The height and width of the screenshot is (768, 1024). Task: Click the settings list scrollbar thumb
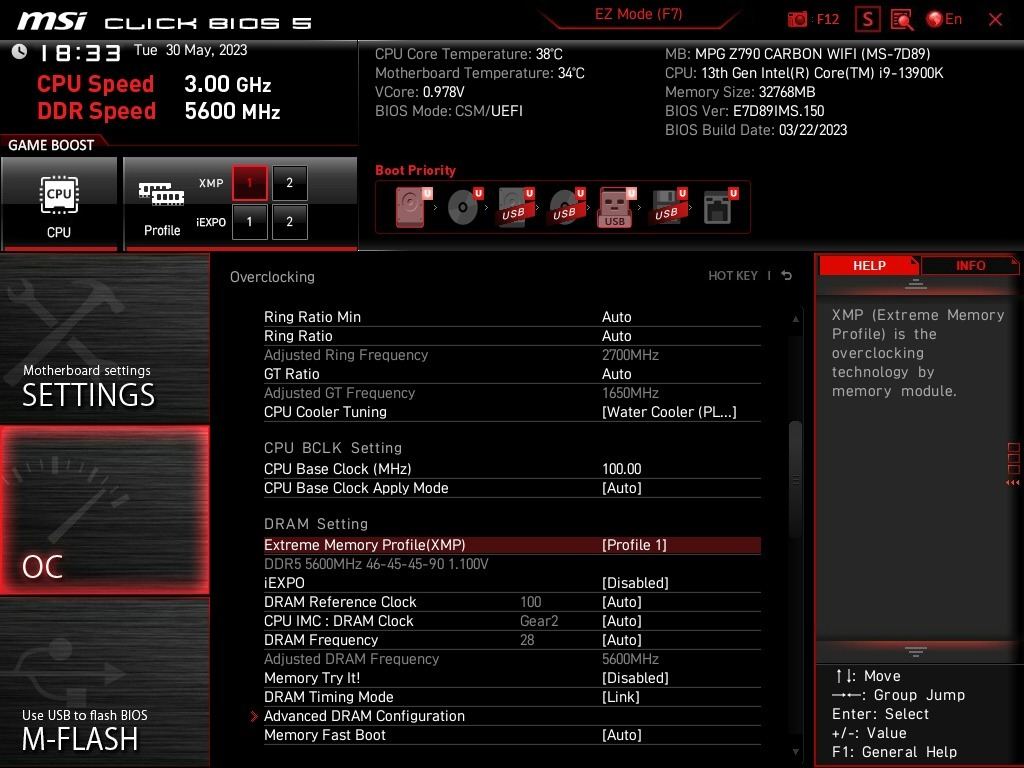[x=795, y=480]
